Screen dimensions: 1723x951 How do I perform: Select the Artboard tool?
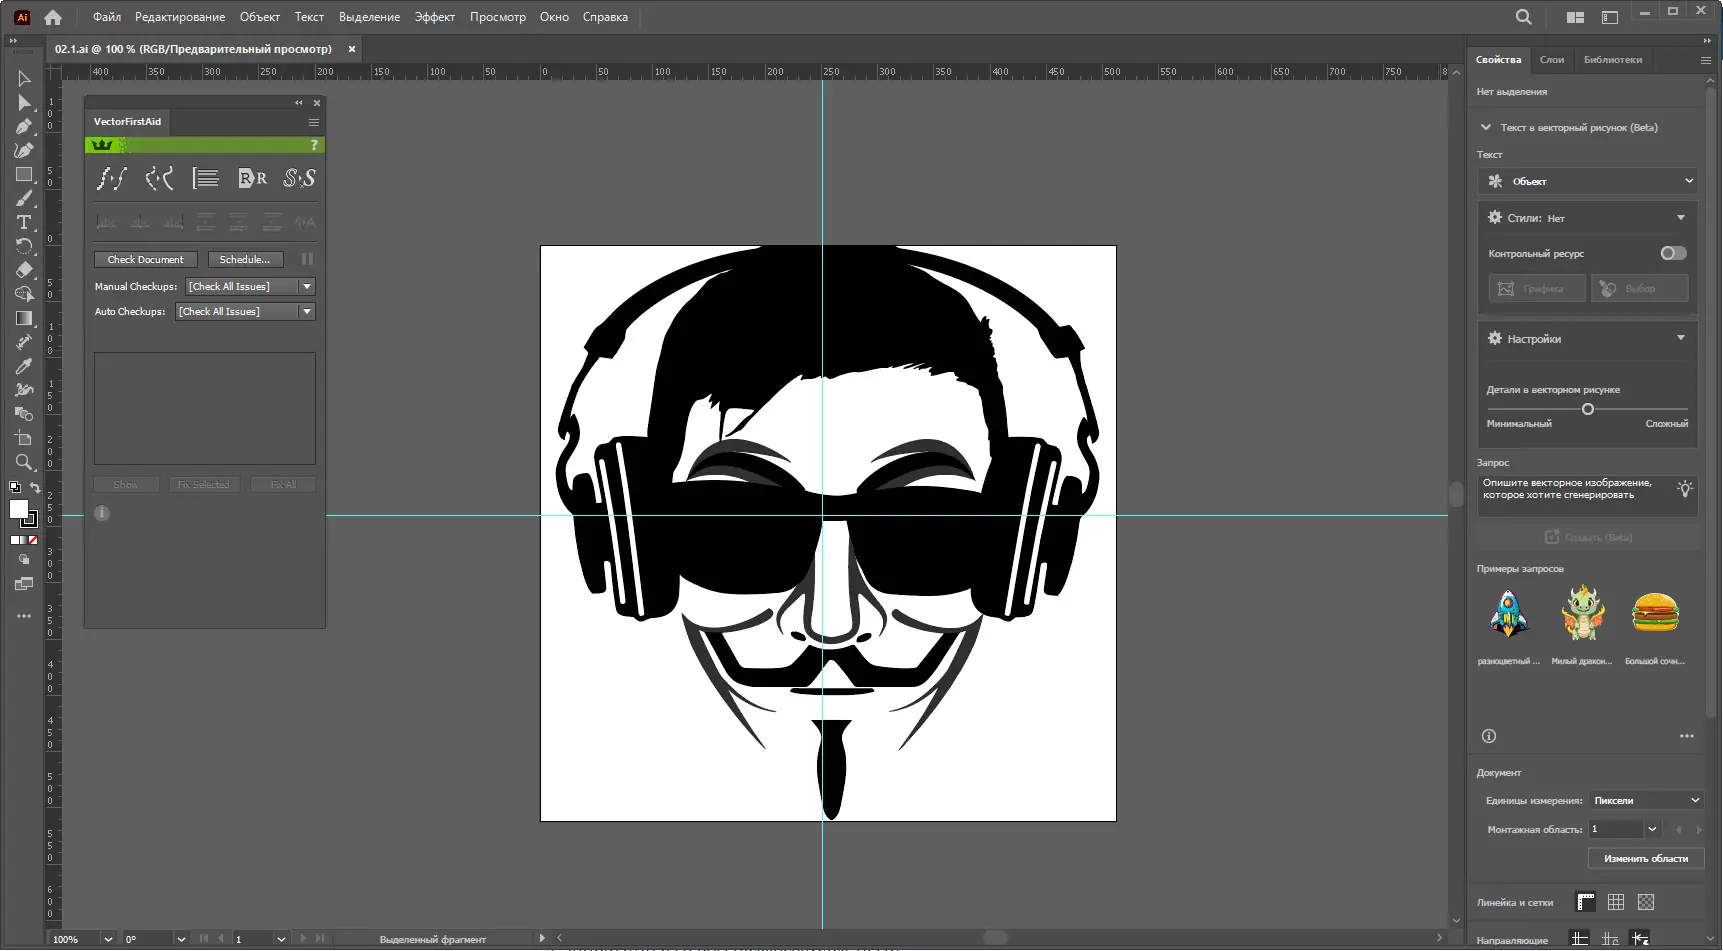(x=24, y=438)
